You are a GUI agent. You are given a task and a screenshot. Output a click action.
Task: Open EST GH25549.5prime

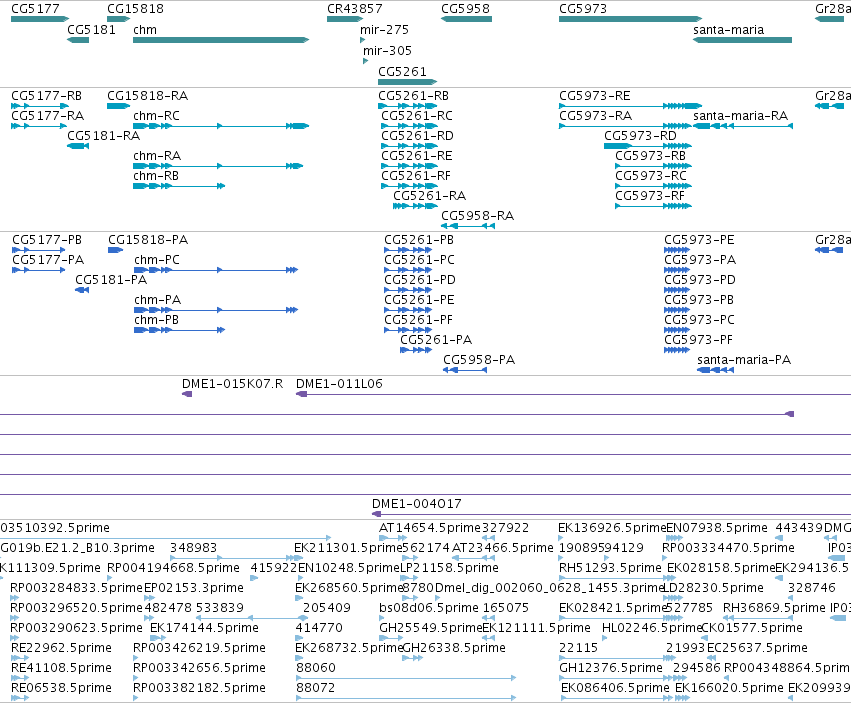[x=430, y=628]
